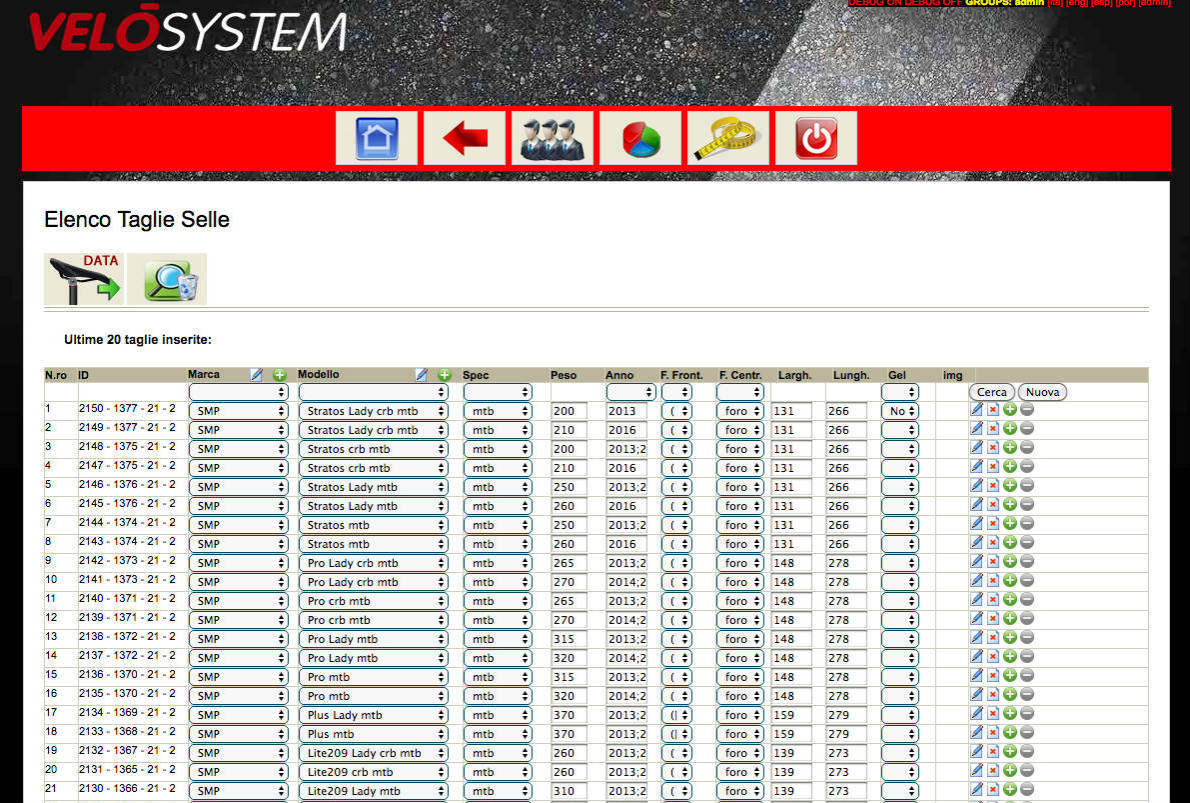1190x803 pixels.
Task: Delete row 15 (ID 2136) with red X
Action: pos(993,675)
